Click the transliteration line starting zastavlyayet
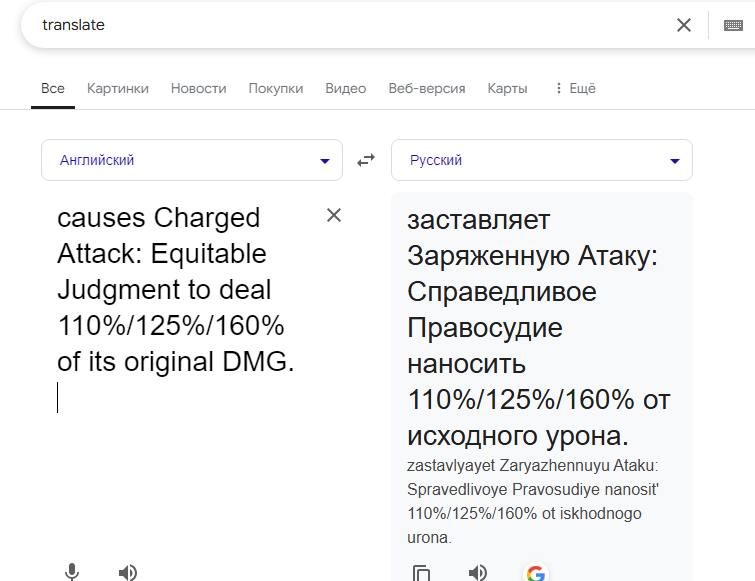The image size is (755, 581). coord(532,466)
